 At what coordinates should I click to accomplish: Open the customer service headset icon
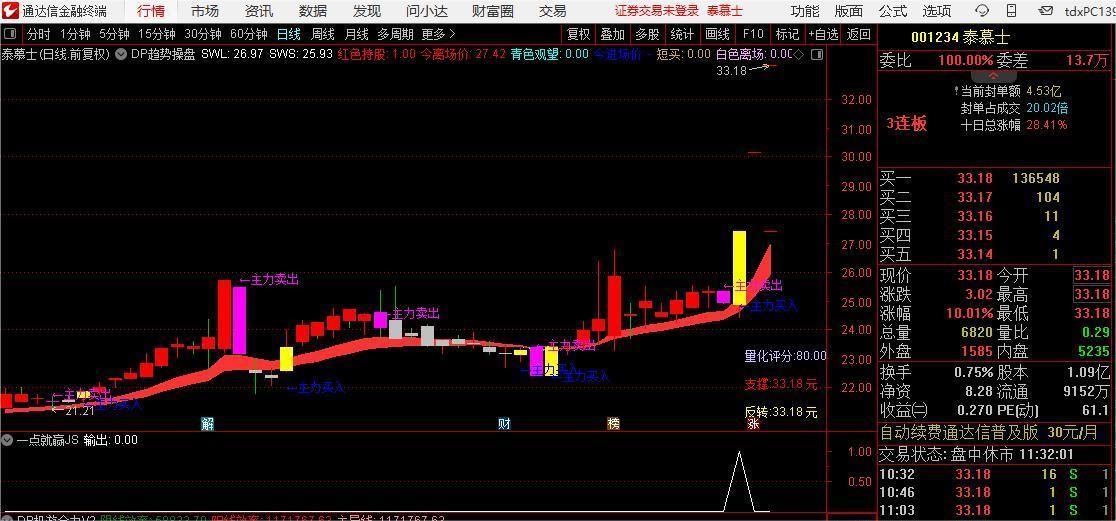coord(982,11)
